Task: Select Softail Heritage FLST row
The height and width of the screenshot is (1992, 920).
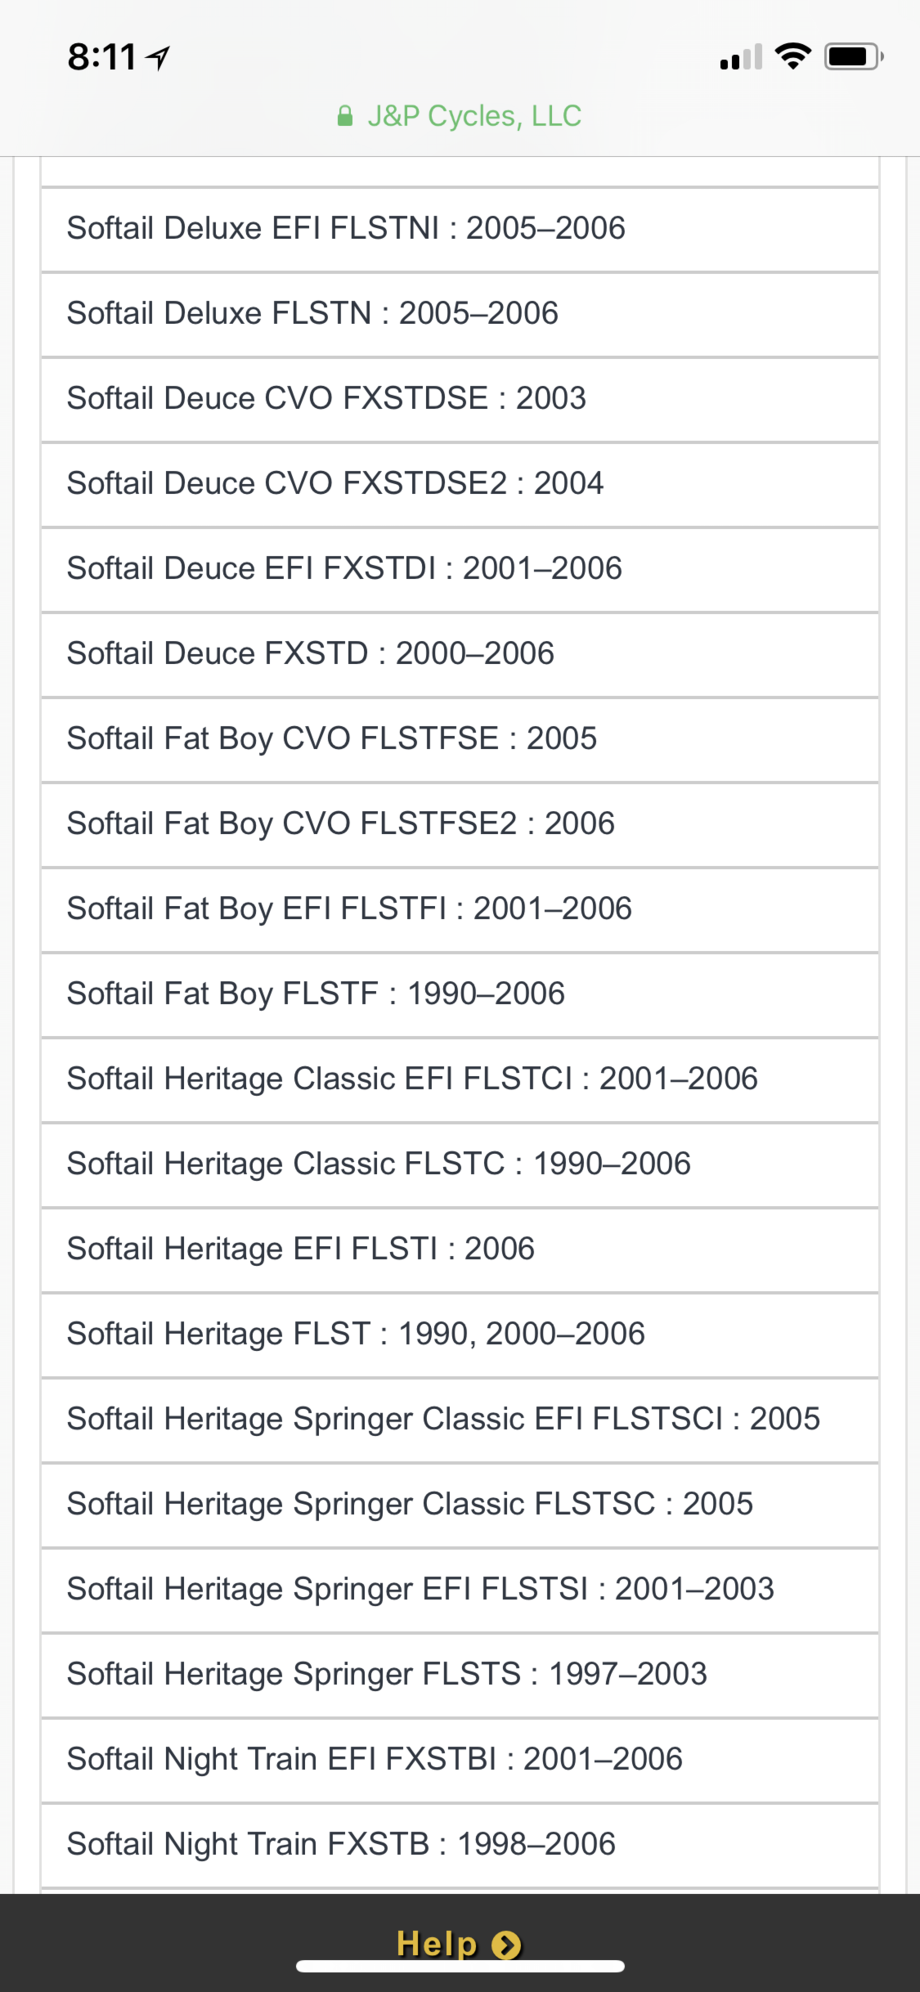Action: [460, 1334]
